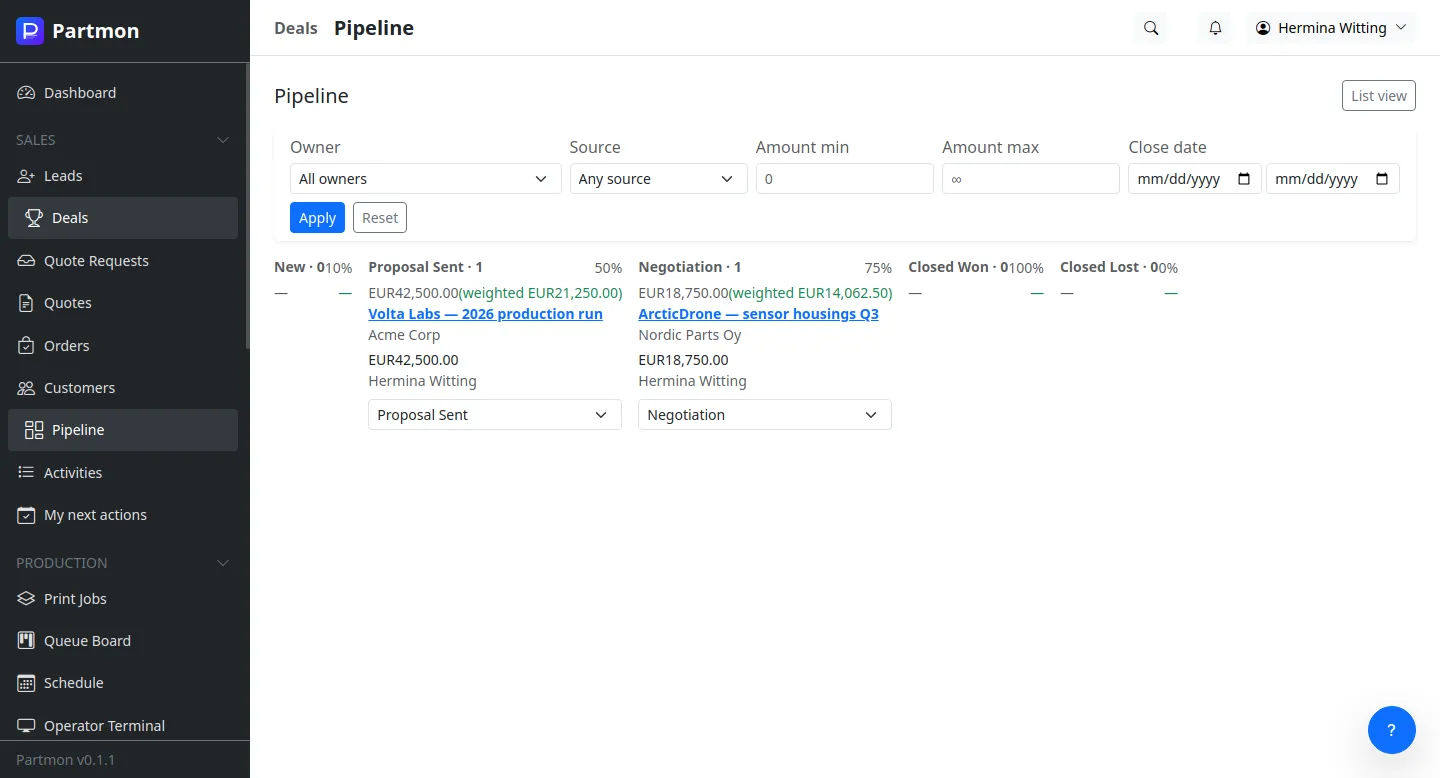Open ArcticDrone — sensor housings Q3 deal

[x=758, y=314]
